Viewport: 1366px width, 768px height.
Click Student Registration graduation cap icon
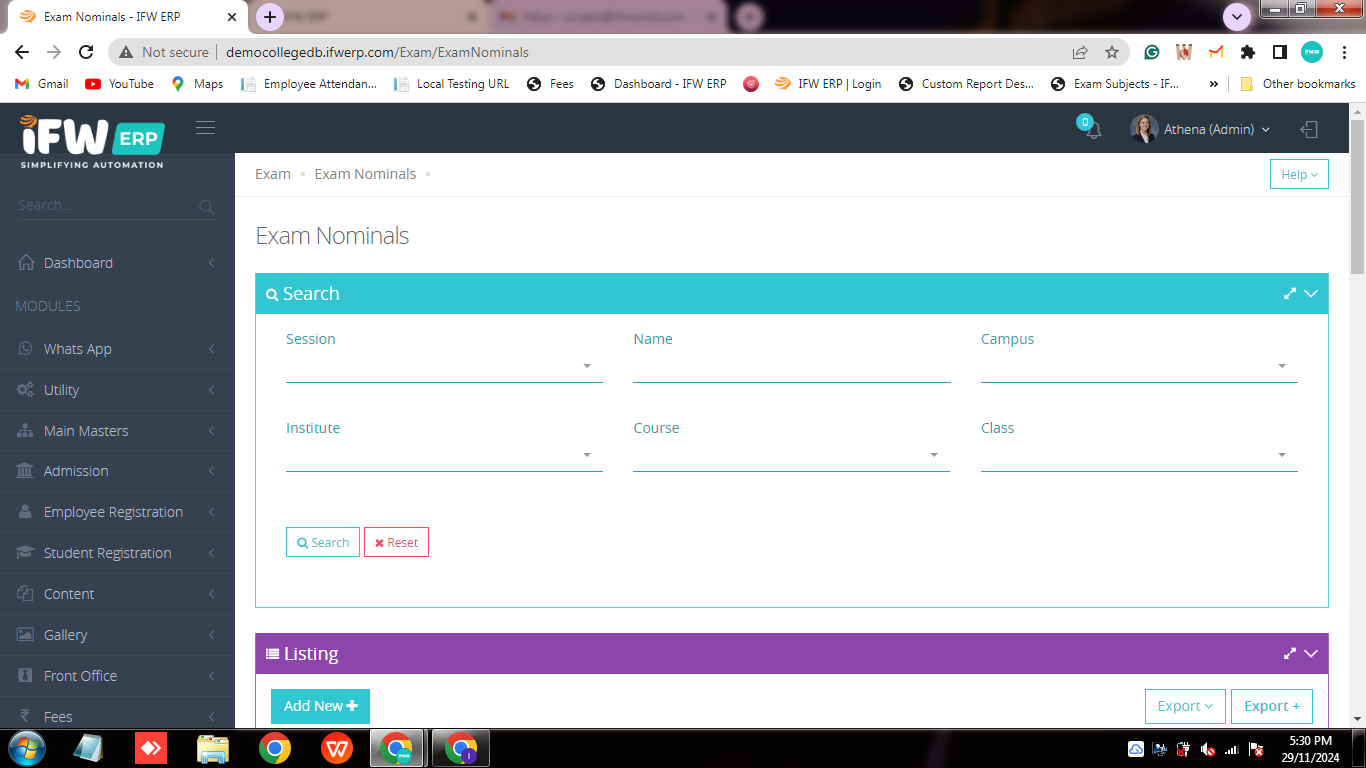[x=25, y=553]
